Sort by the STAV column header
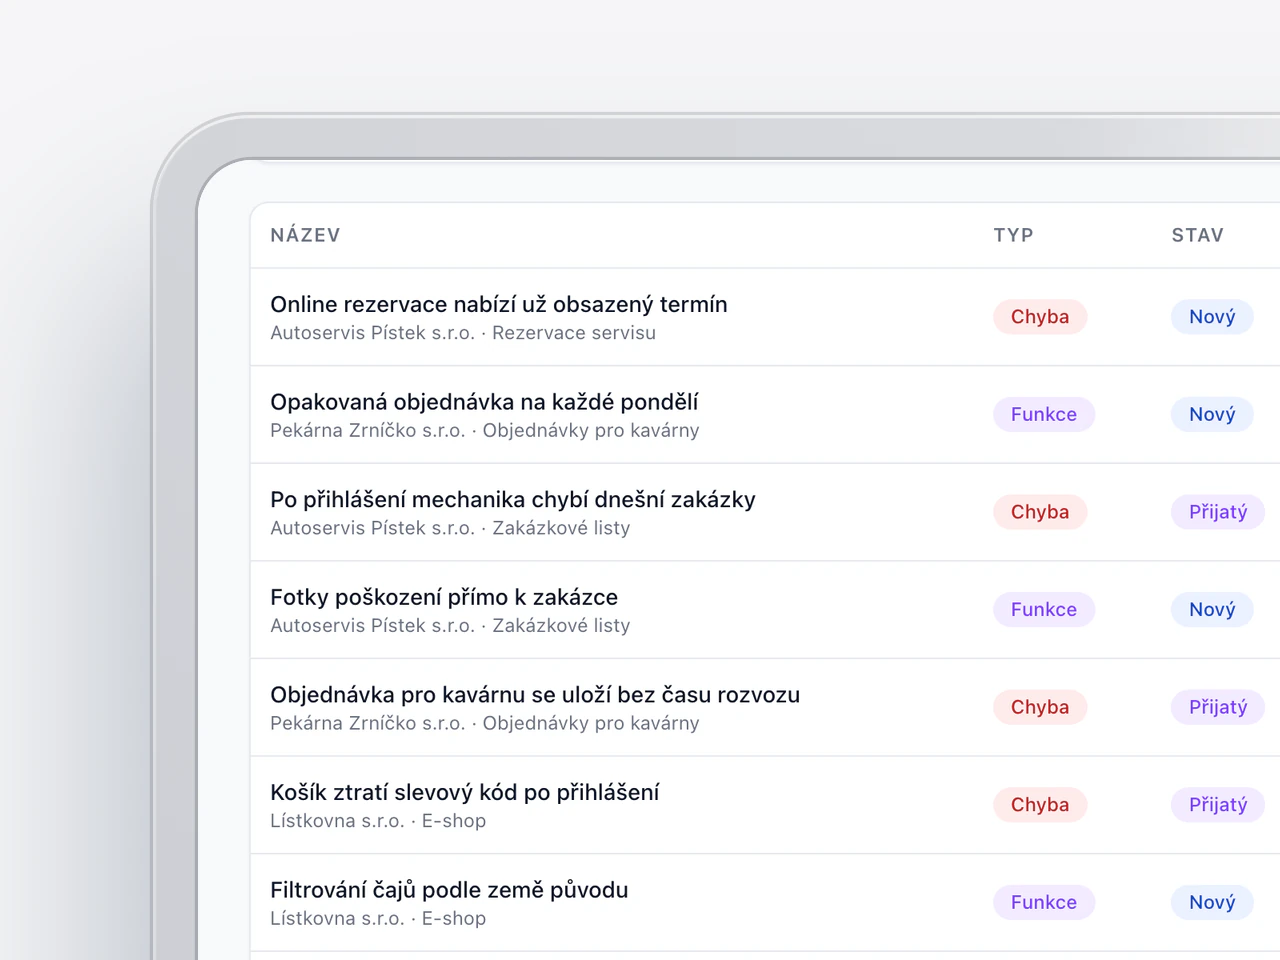The width and height of the screenshot is (1280, 960). pyautogui.click(x=1198, y=235)
